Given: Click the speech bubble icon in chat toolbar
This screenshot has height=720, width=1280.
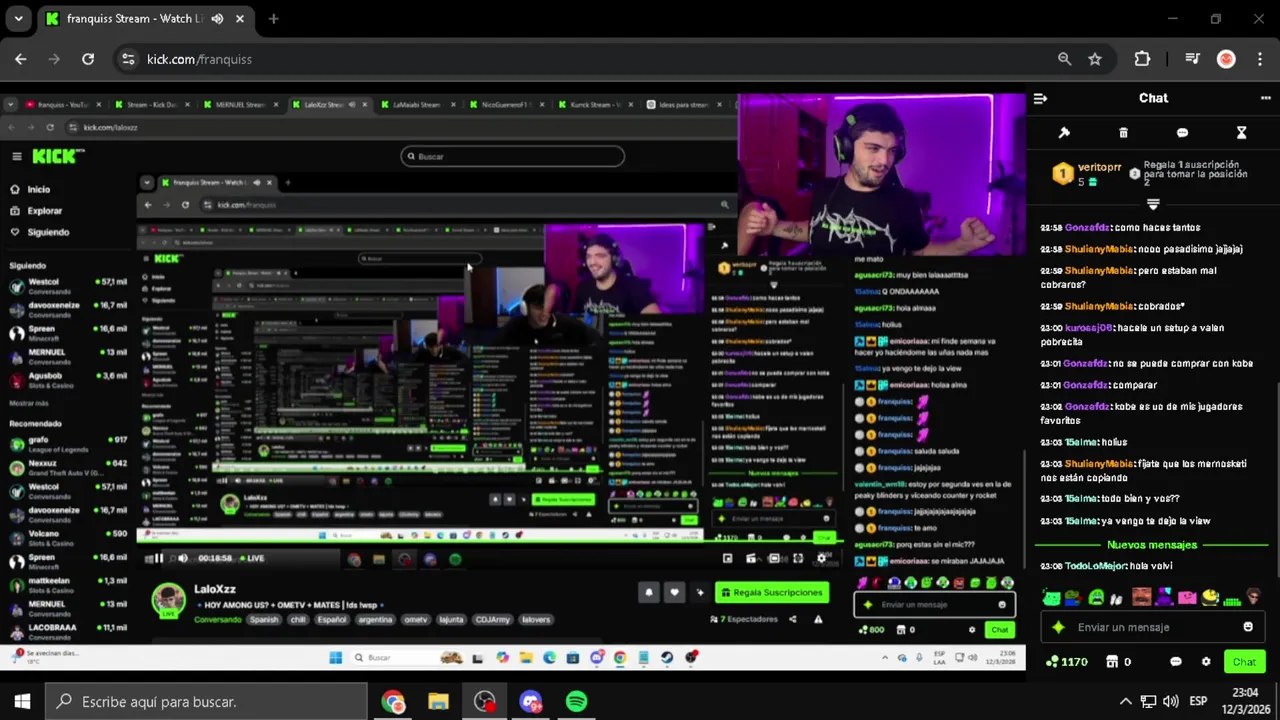Looking at the screenshot, I should [x=1182, y=133].
